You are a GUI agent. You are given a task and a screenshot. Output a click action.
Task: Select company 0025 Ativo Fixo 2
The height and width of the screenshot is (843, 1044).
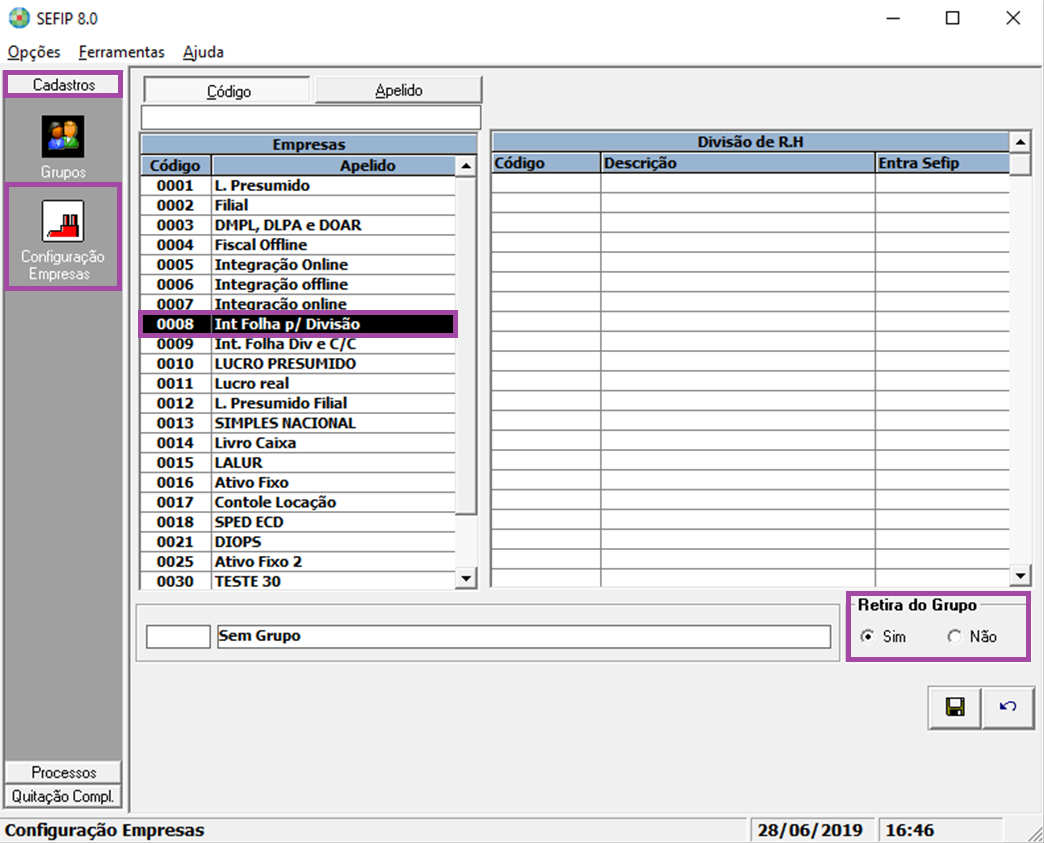[298, 562]
